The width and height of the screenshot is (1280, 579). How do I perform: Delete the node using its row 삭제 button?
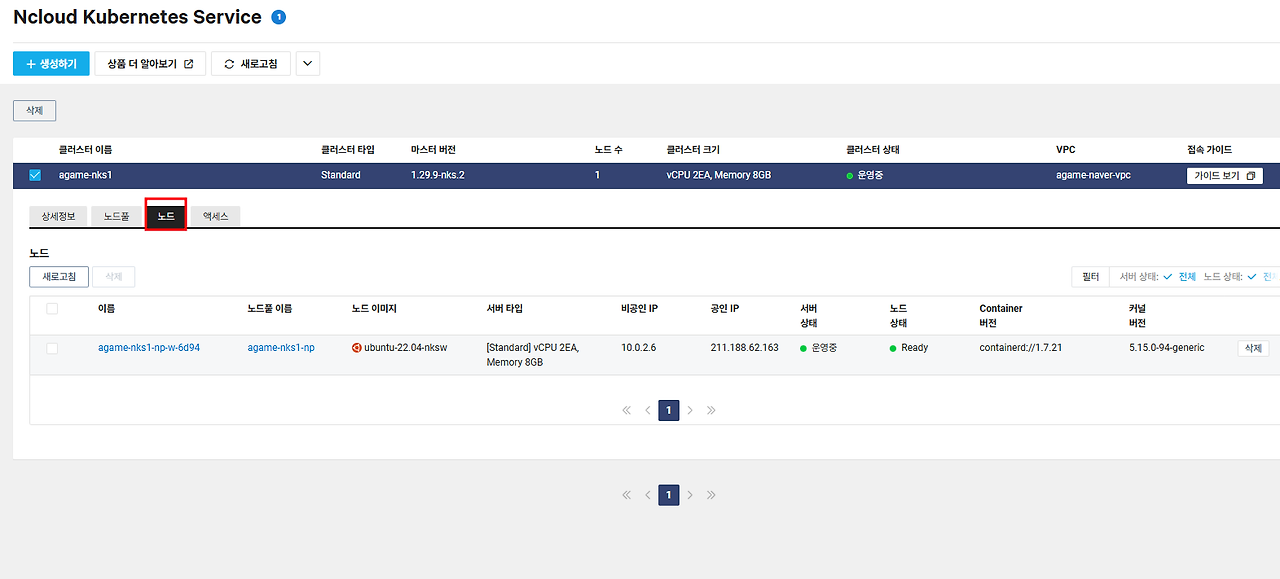coord(1253,348)
